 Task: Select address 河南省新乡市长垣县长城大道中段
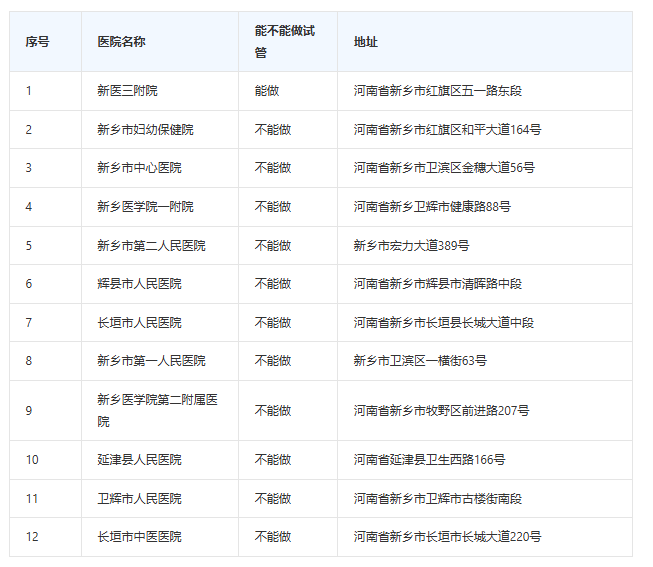[444, 322]
